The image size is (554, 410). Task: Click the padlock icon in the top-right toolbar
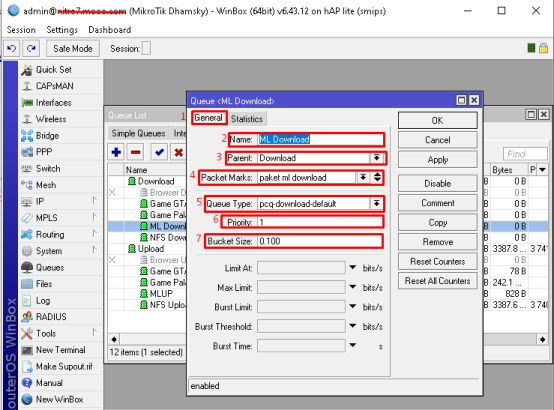pos(543,48)
